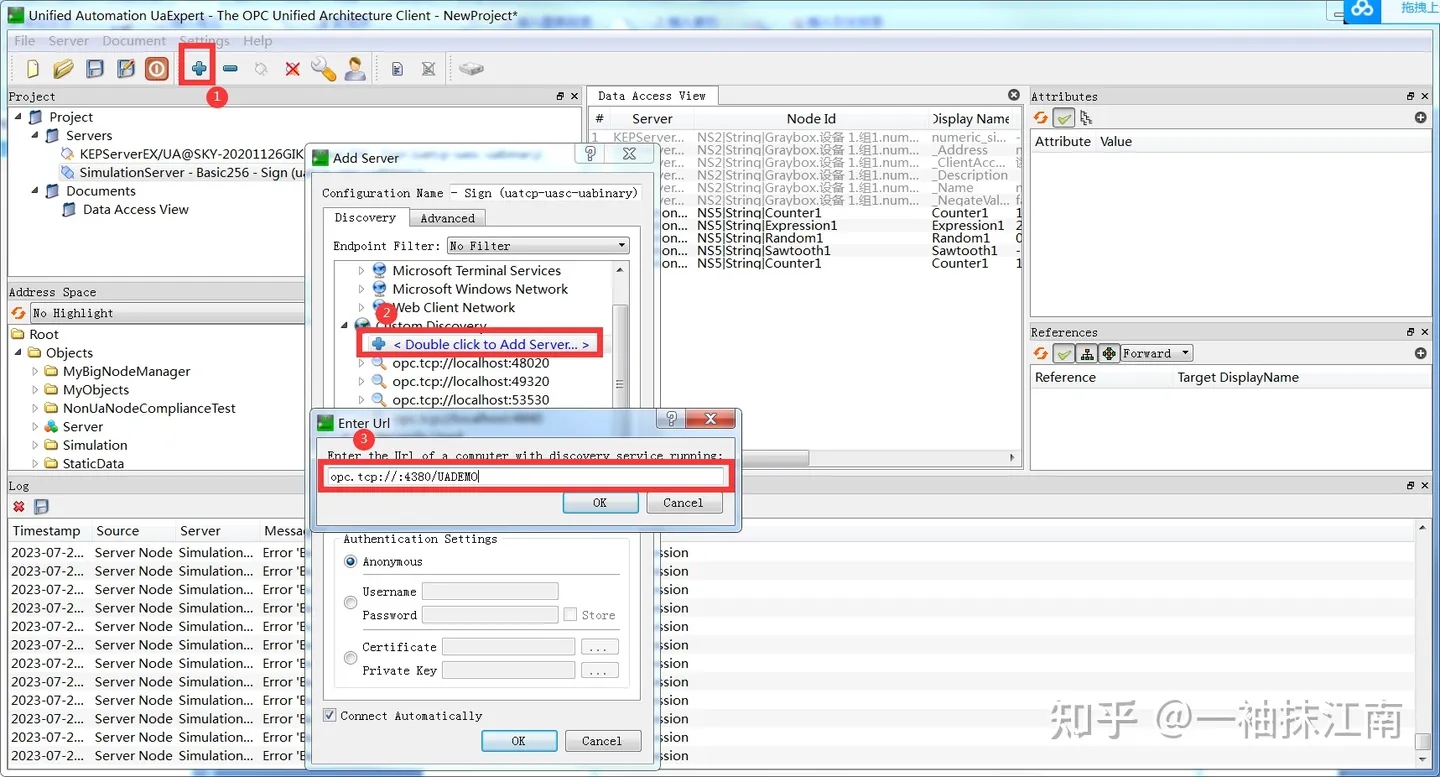Click the red X Disconnect Server icon
1440x777 pixels.
click(292, 69)
